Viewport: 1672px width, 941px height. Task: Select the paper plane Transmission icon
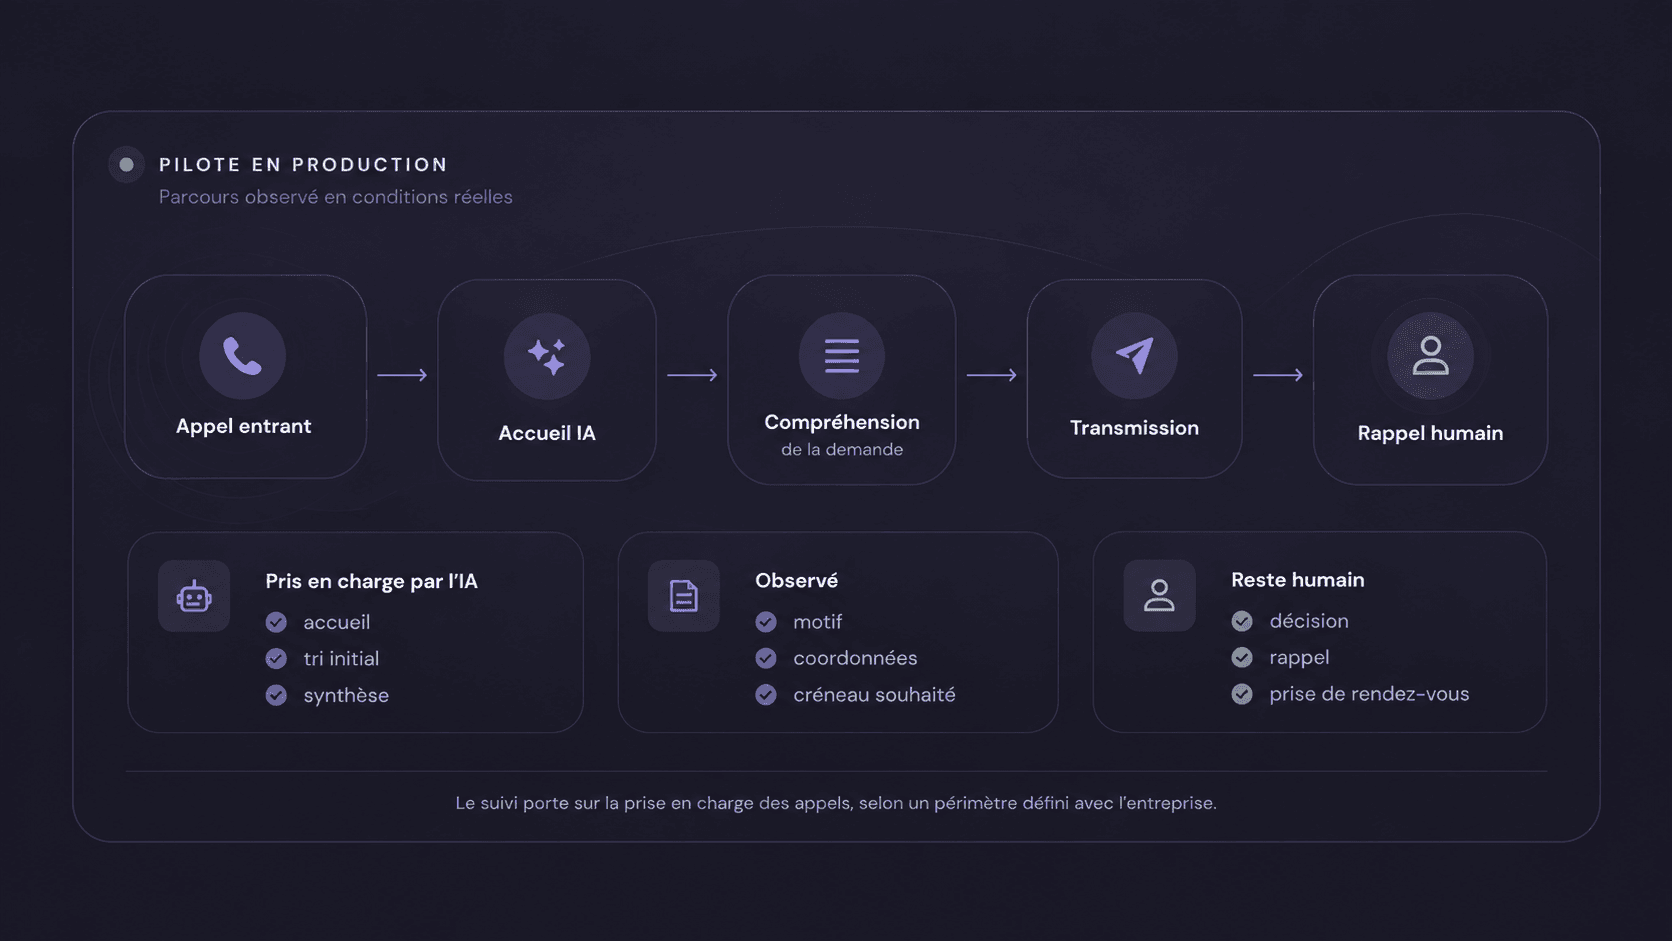(1134, 355)
